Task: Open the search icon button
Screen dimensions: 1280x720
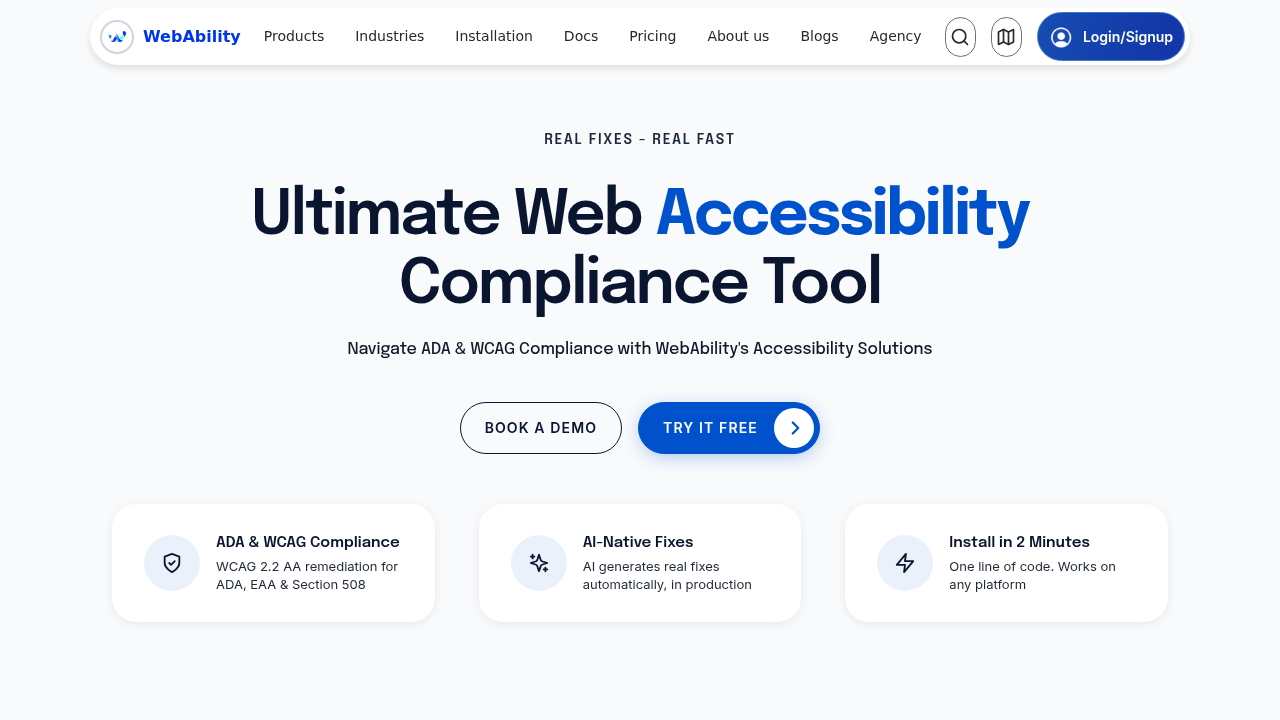Action: click(960, 37)
